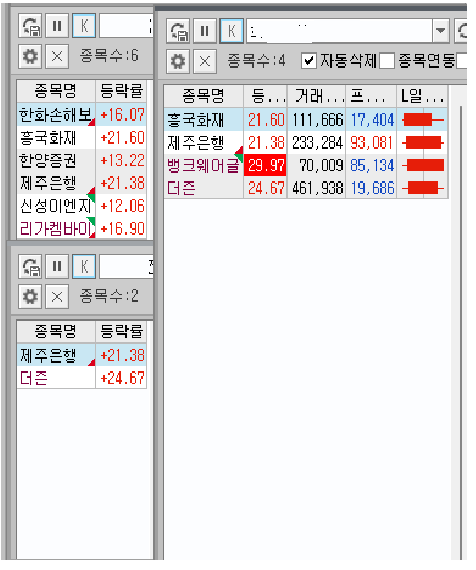Uncheck the 자동삭제 checkbox
Screen dimensions: 476x570
(x=309, y=61)
